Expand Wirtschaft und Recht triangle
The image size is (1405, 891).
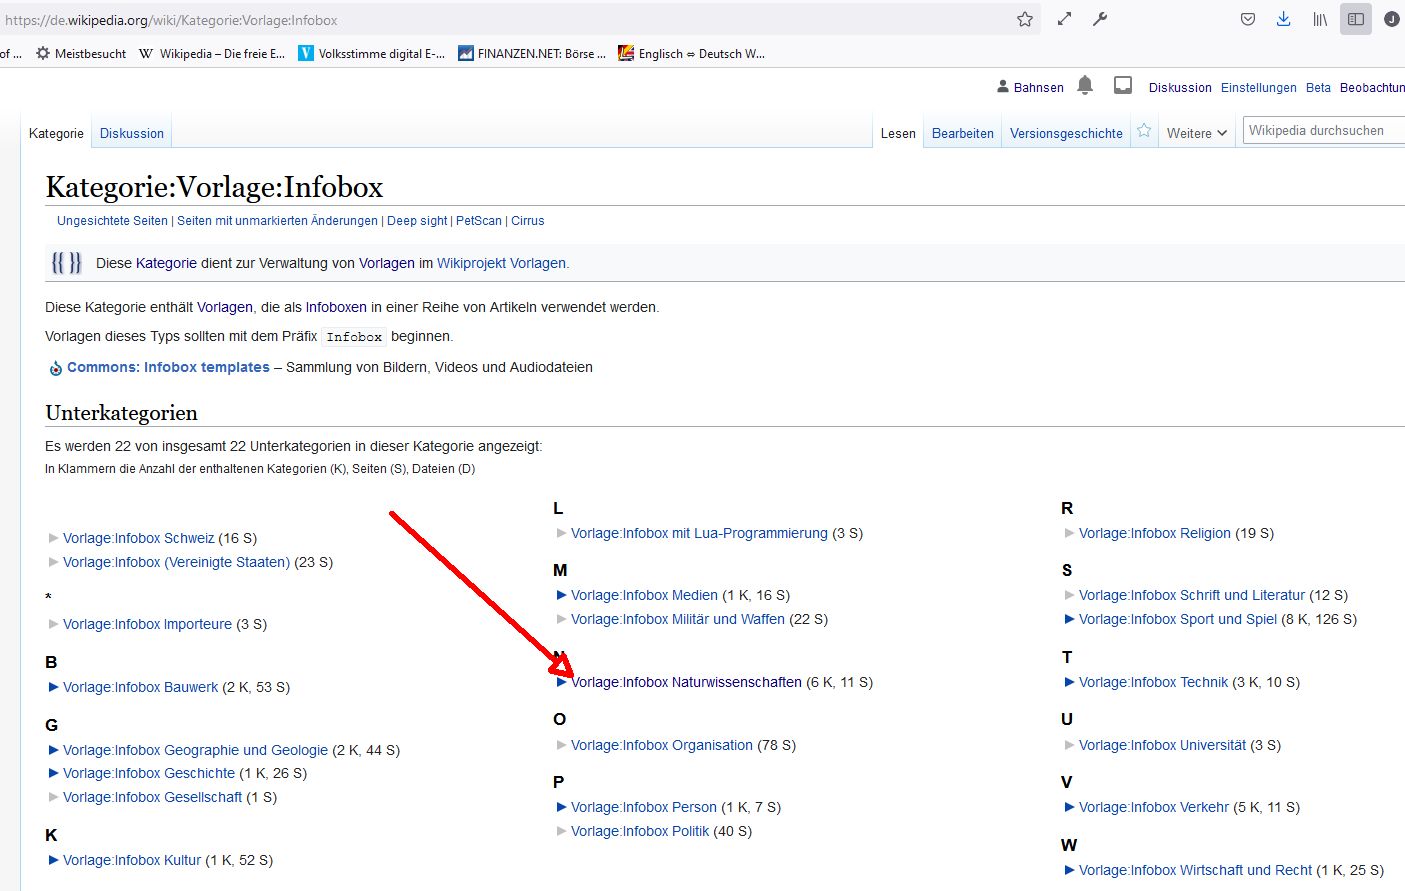1070,870
